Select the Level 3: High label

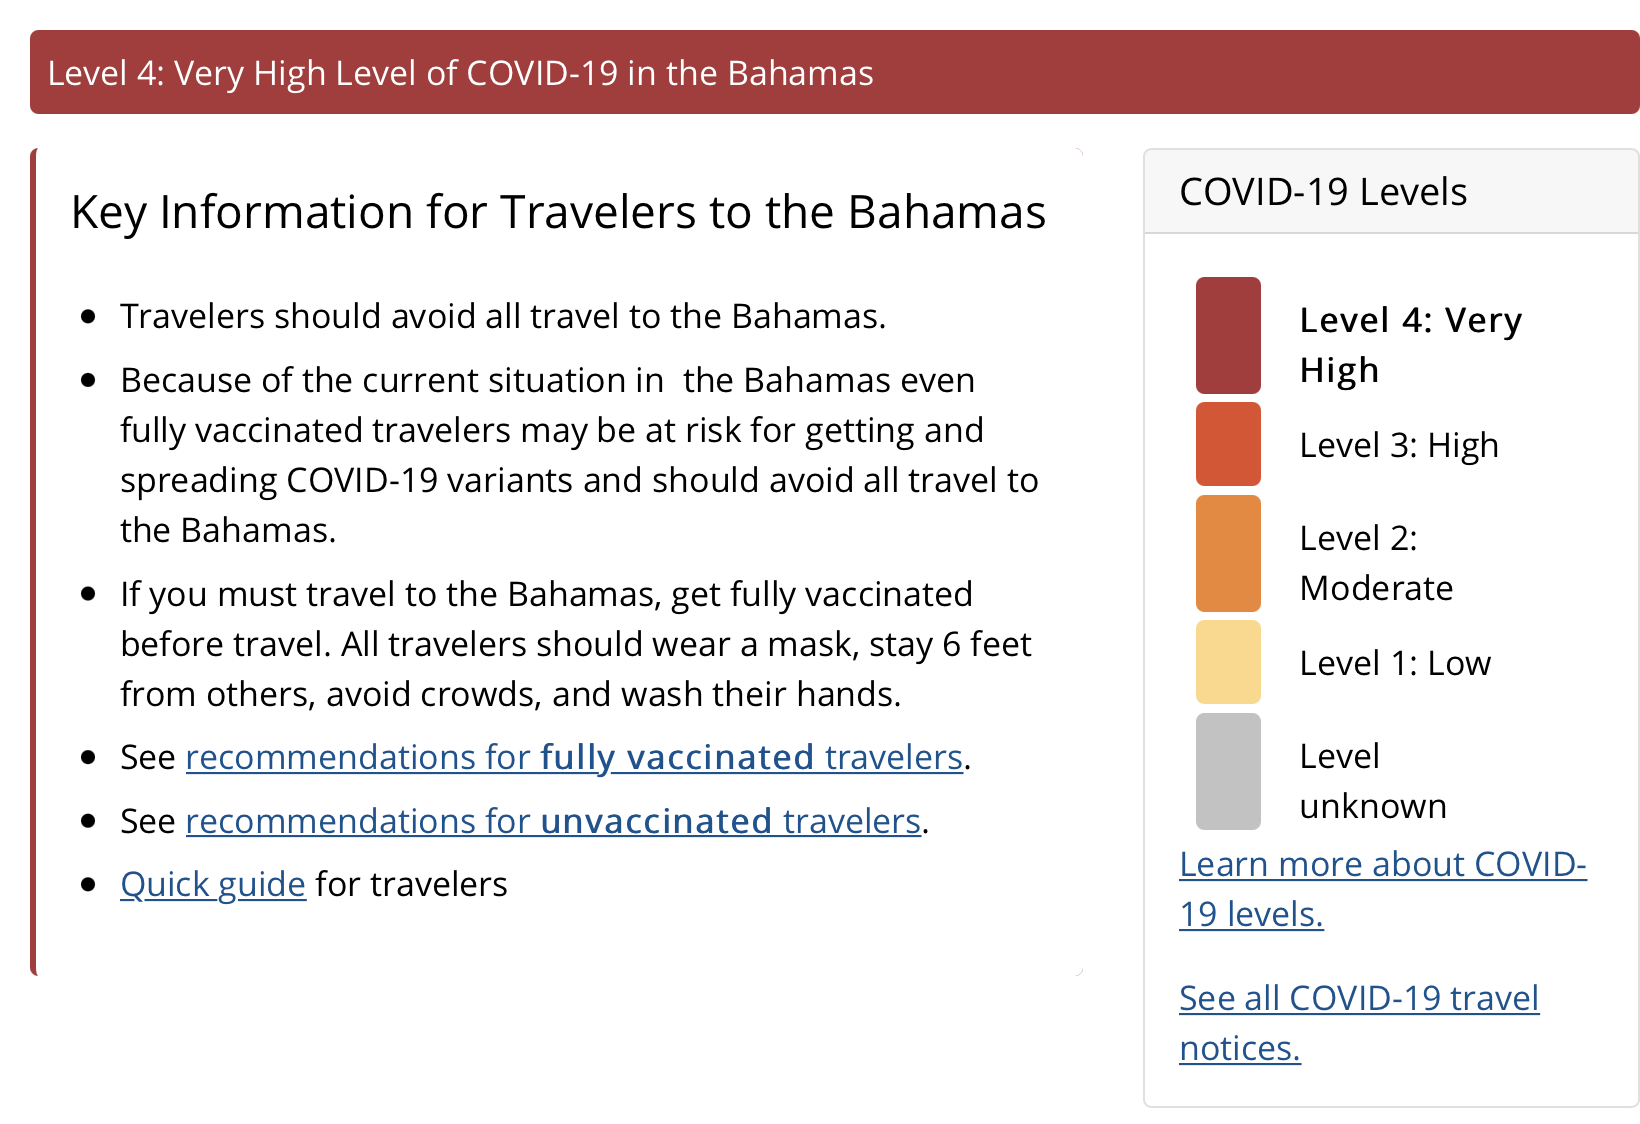click(x=1398, y=445)
